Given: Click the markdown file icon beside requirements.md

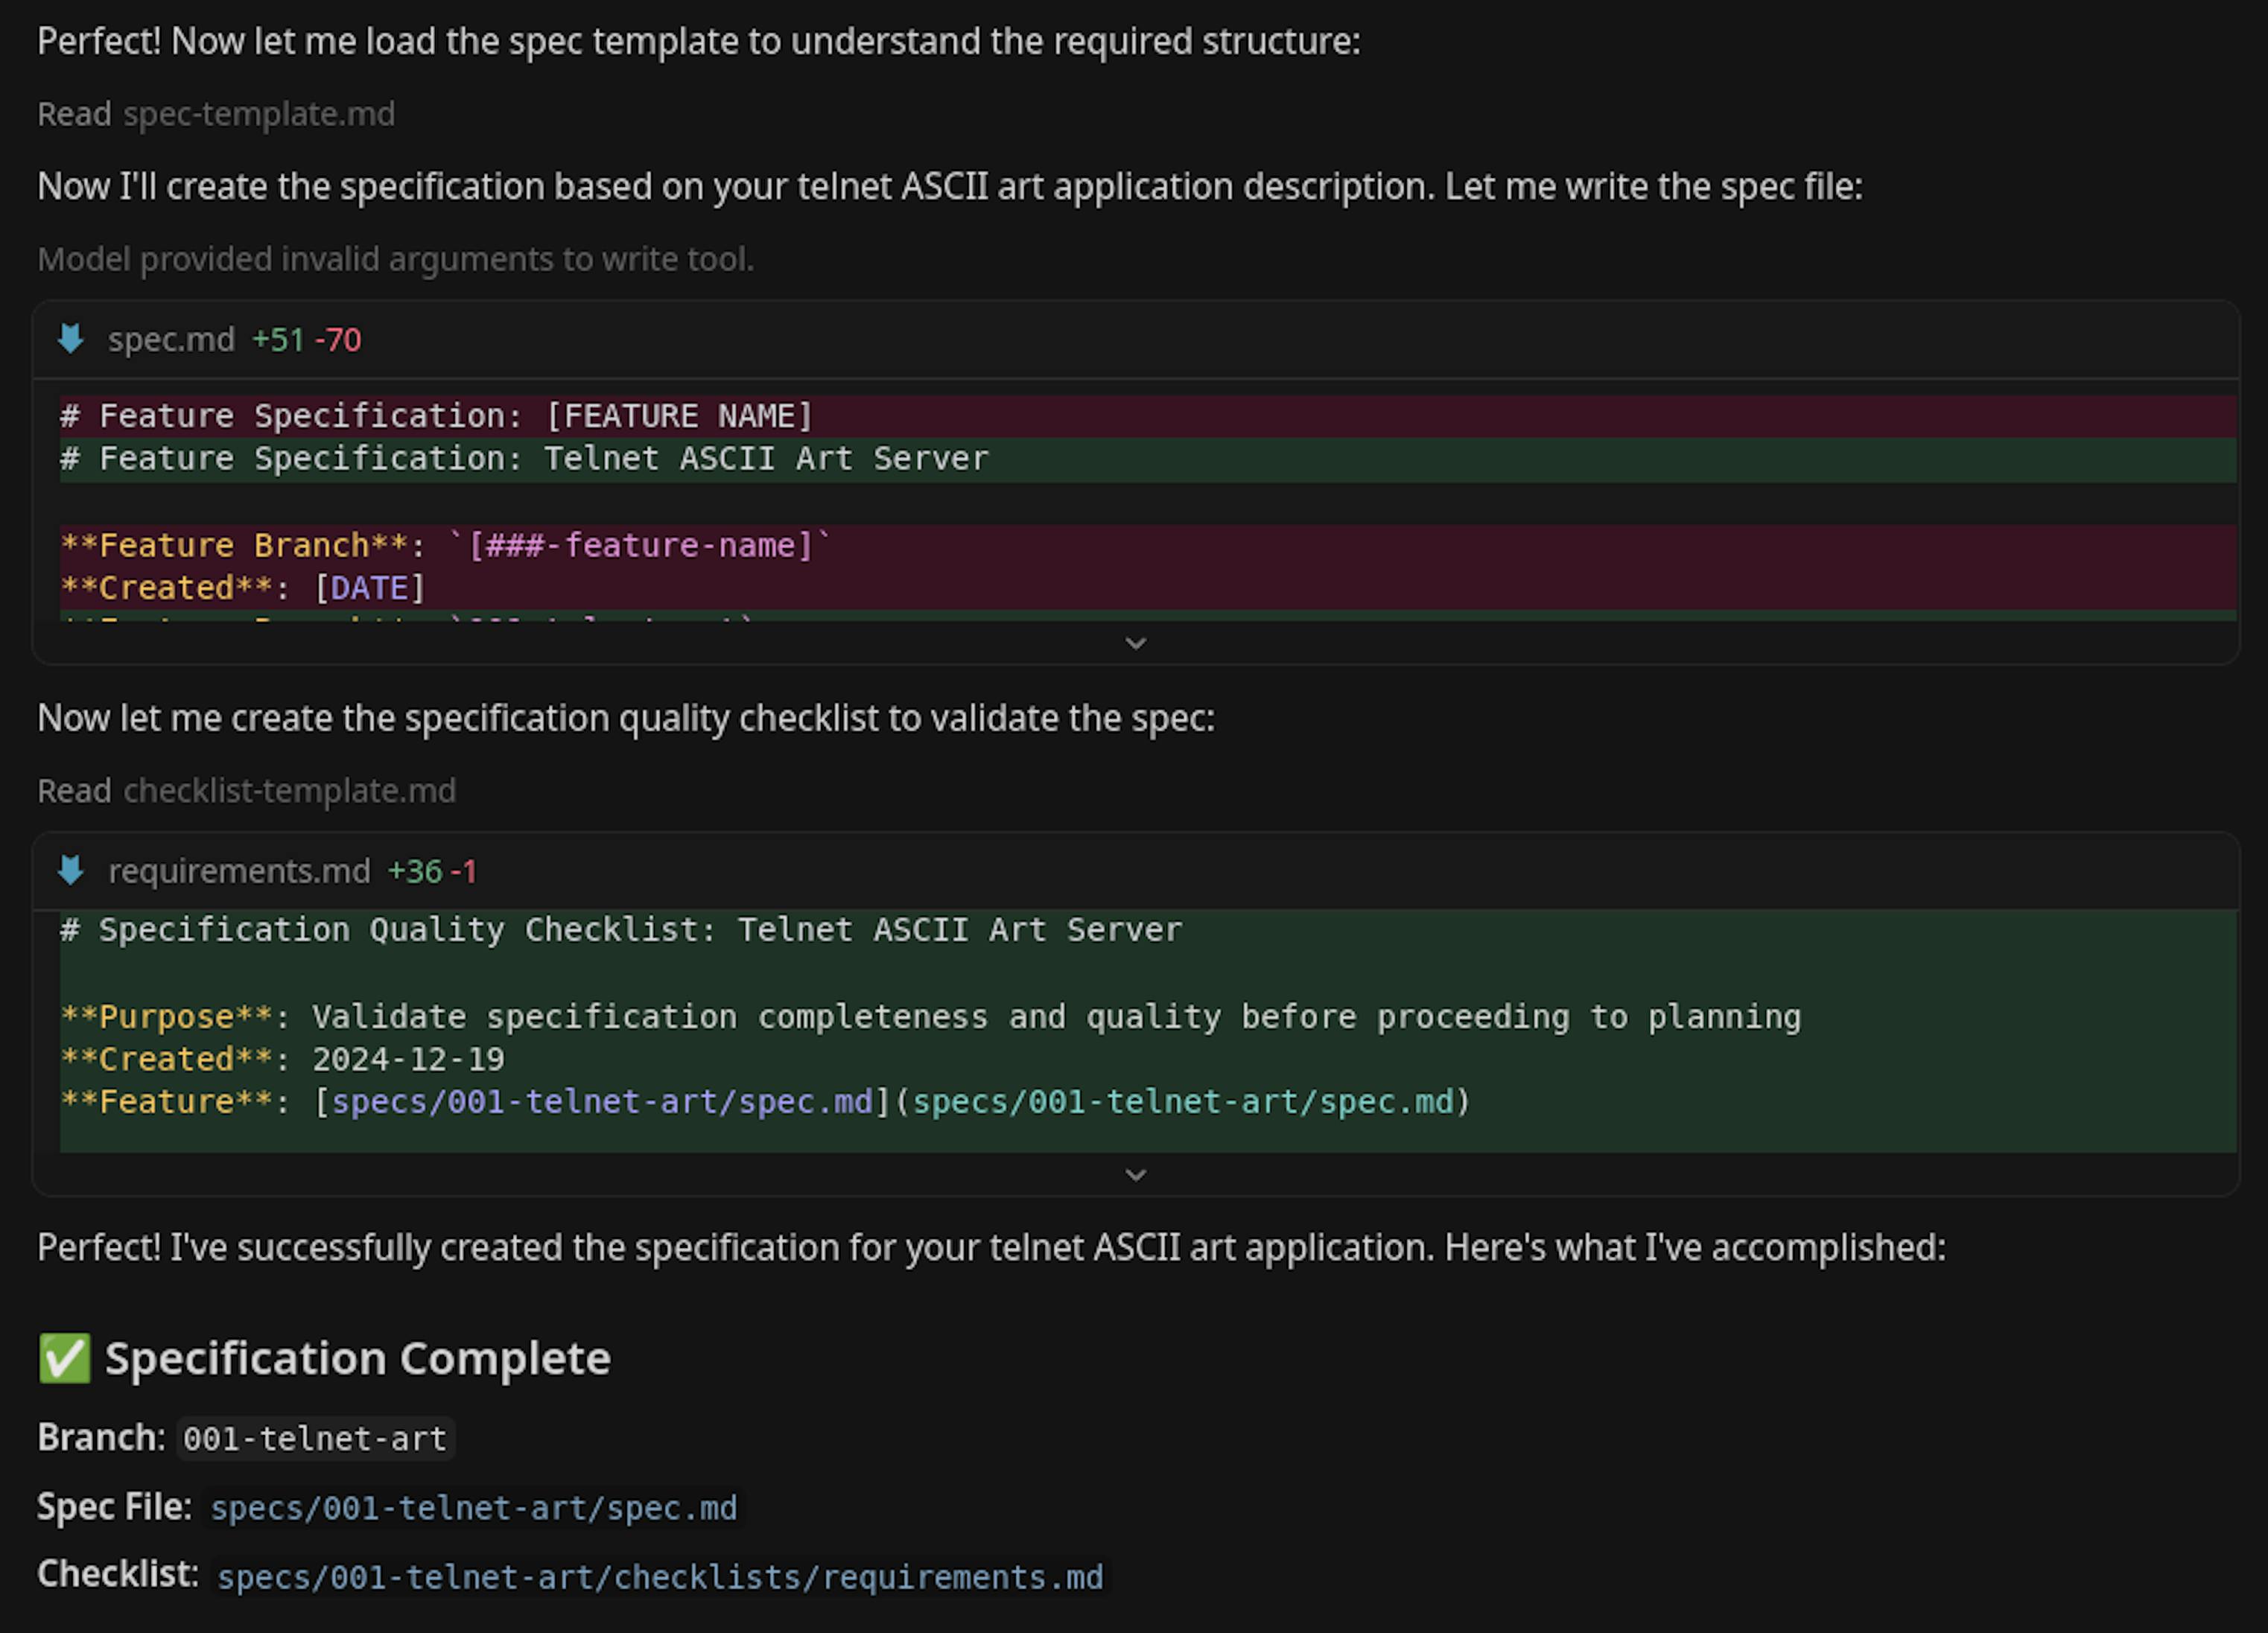Looking at the screenshot, I should (71, 870).
